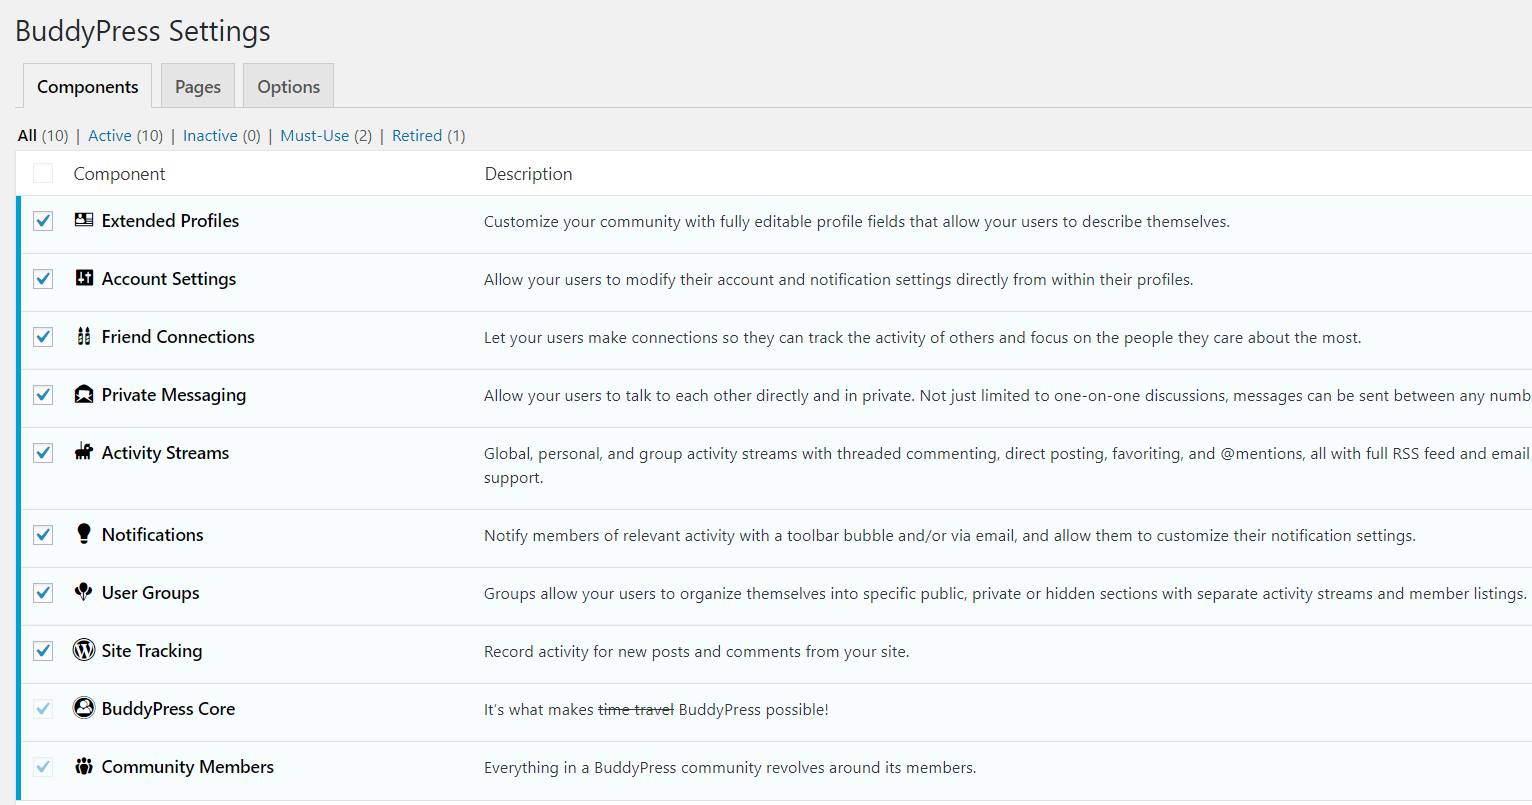The image size is (1532, 805).
Task: Uncheck the Extended Profiles checkbox
Action: tap(43, 221)
